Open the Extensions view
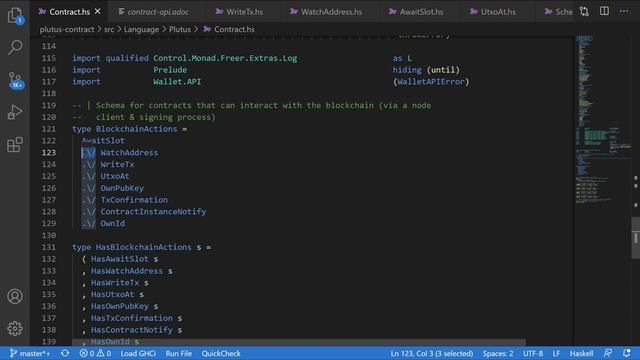Viewport: 640px width, 360px height. (x=15, y=144)
